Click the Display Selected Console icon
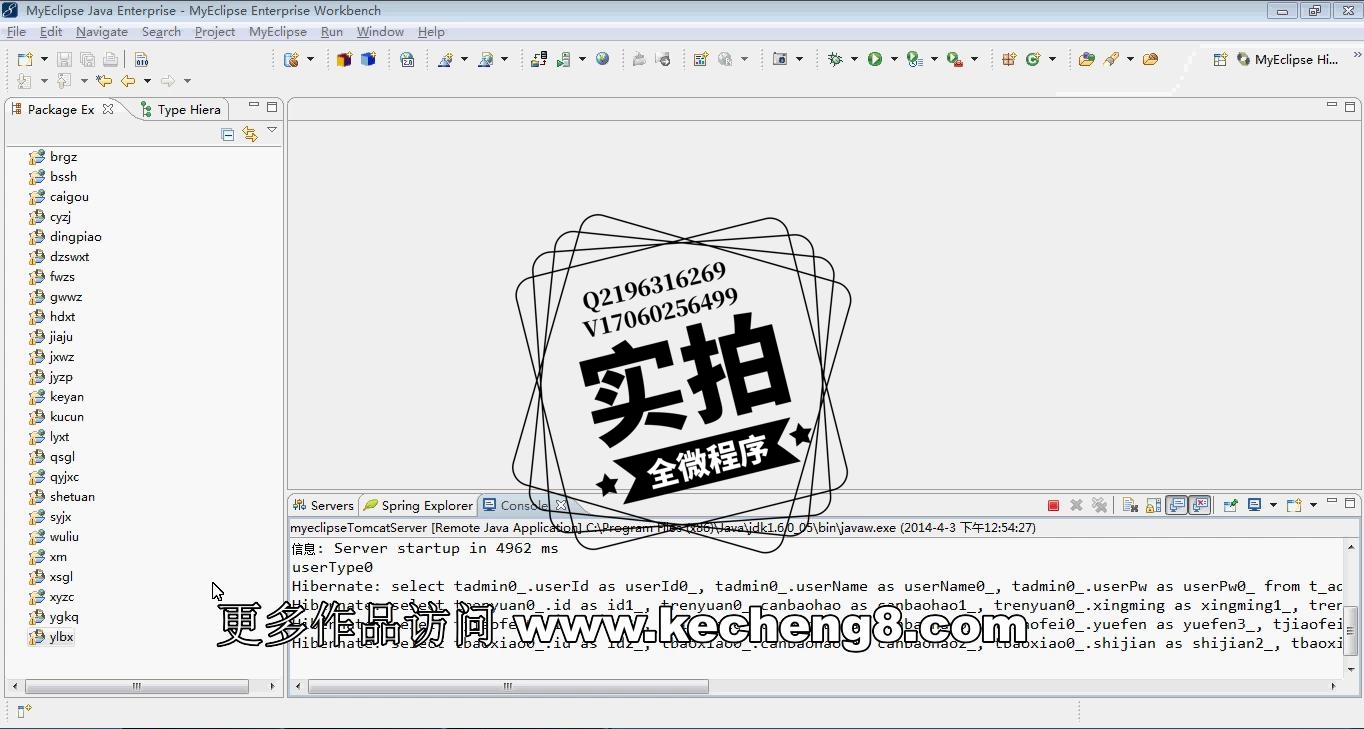This screenshot has height=729, width=1364. (x=1254, y=506)
